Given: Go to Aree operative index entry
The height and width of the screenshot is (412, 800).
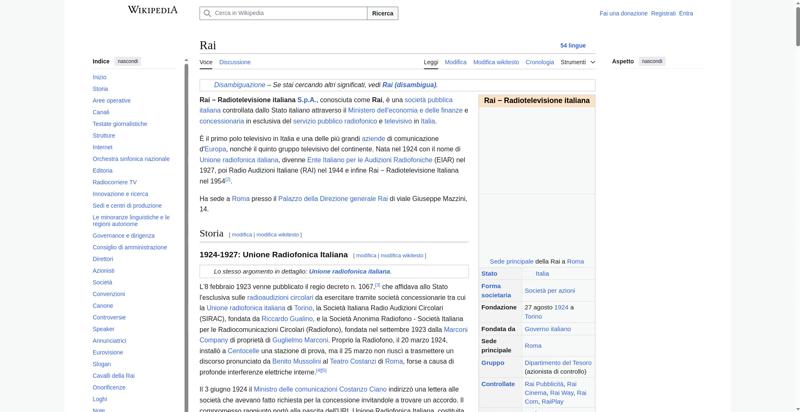Looking at the screenshot, I should click(x=111, y=100).
